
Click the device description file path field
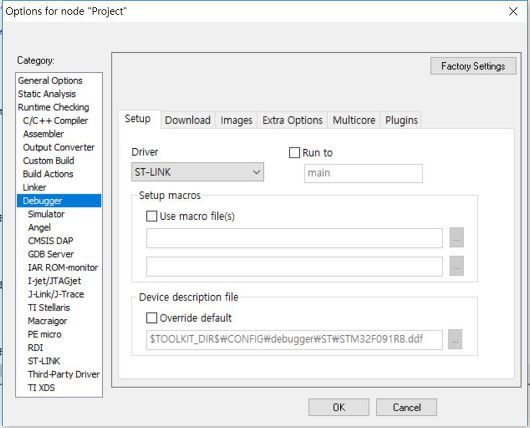(294, 339)
